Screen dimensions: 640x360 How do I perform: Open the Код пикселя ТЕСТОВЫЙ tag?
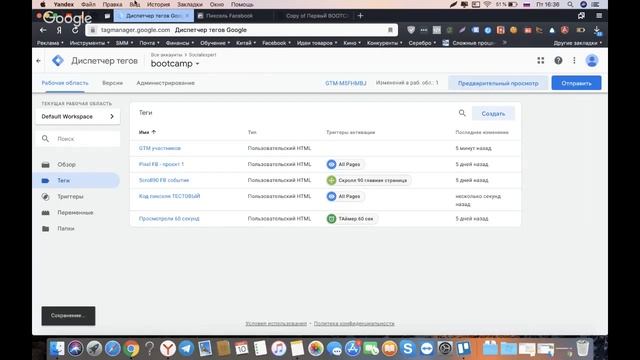[169, 196]
